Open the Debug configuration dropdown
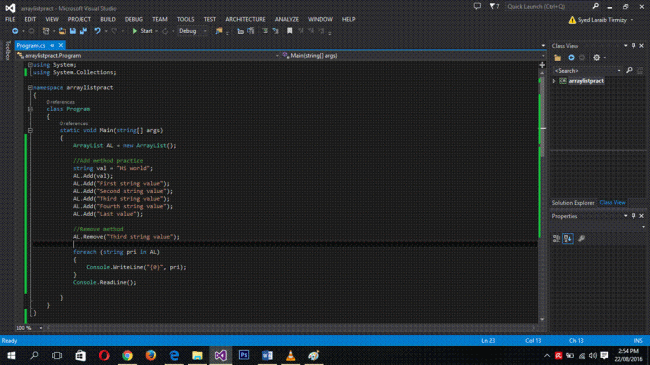This screenshot has width=650, height=365. pyautogui.click(x=192, y=31)
